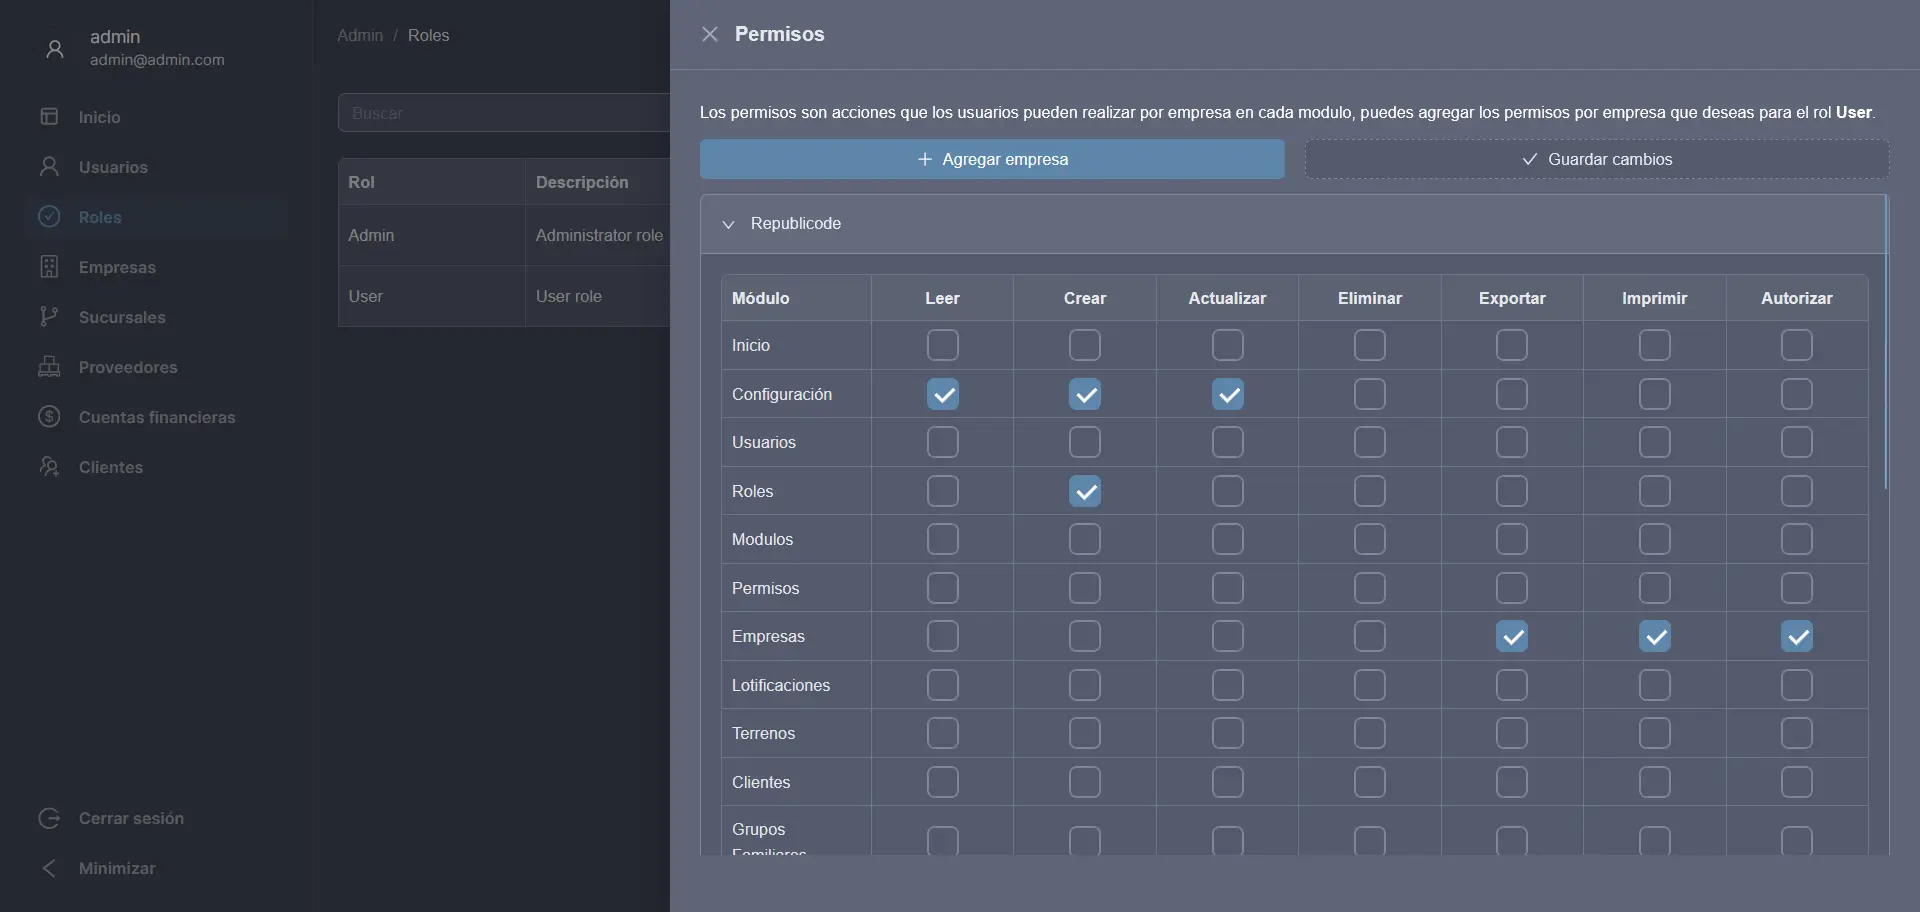
Task: Check Leer permission for Usuarios row
Action: pyautogui.click(x=943, y=442)
